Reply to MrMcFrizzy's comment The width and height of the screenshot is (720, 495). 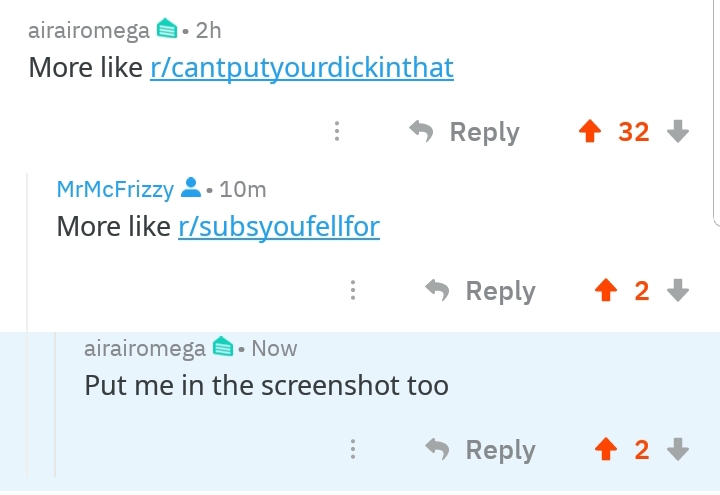tap(482, 290)
